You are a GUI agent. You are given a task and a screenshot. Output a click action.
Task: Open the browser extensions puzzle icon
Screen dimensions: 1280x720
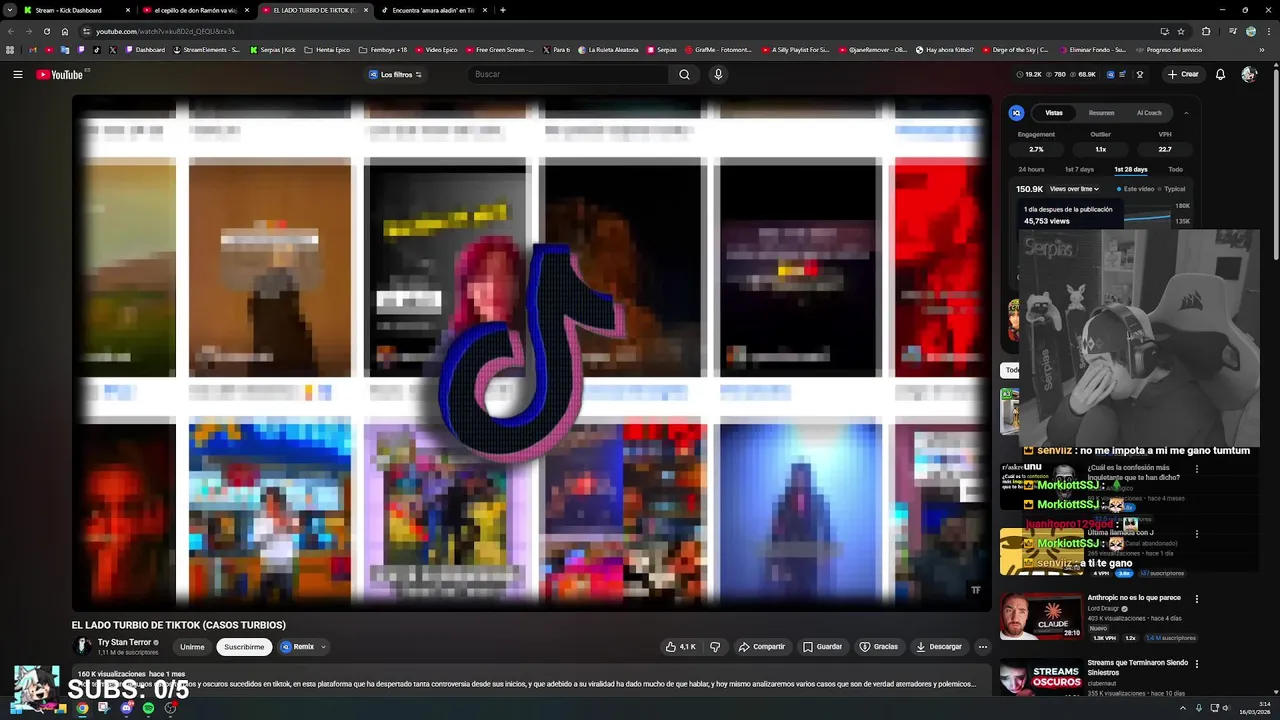point(1206,31)
